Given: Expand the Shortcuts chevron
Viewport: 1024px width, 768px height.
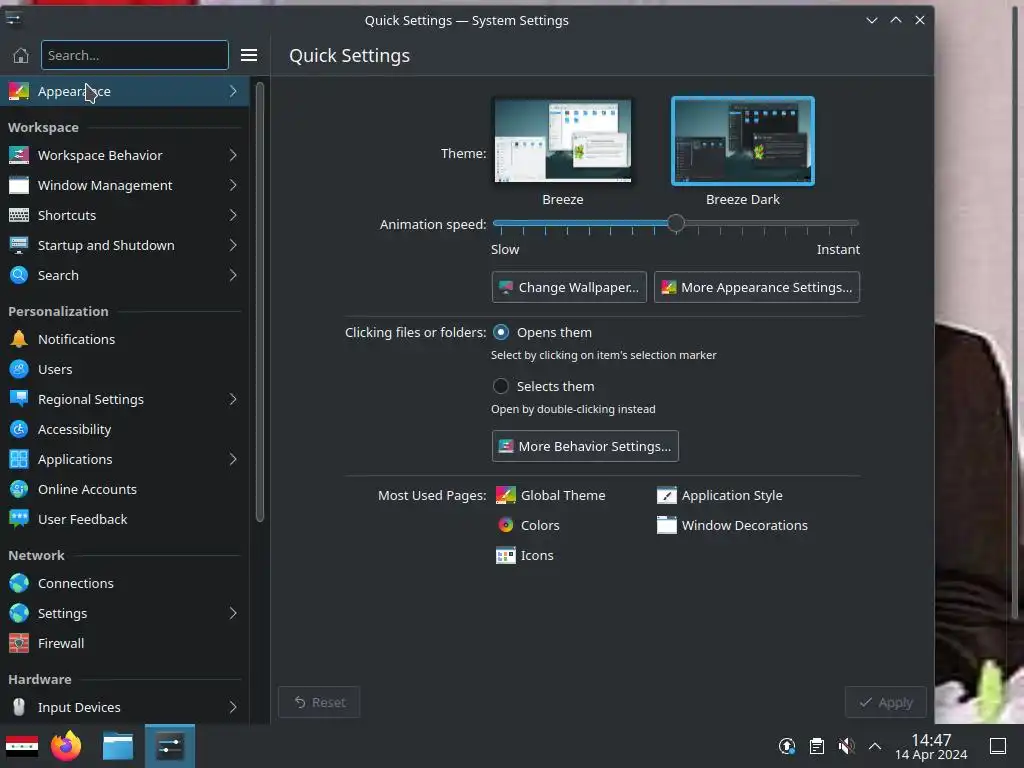Looking at the screenshot, I should (x=233, y=216).
